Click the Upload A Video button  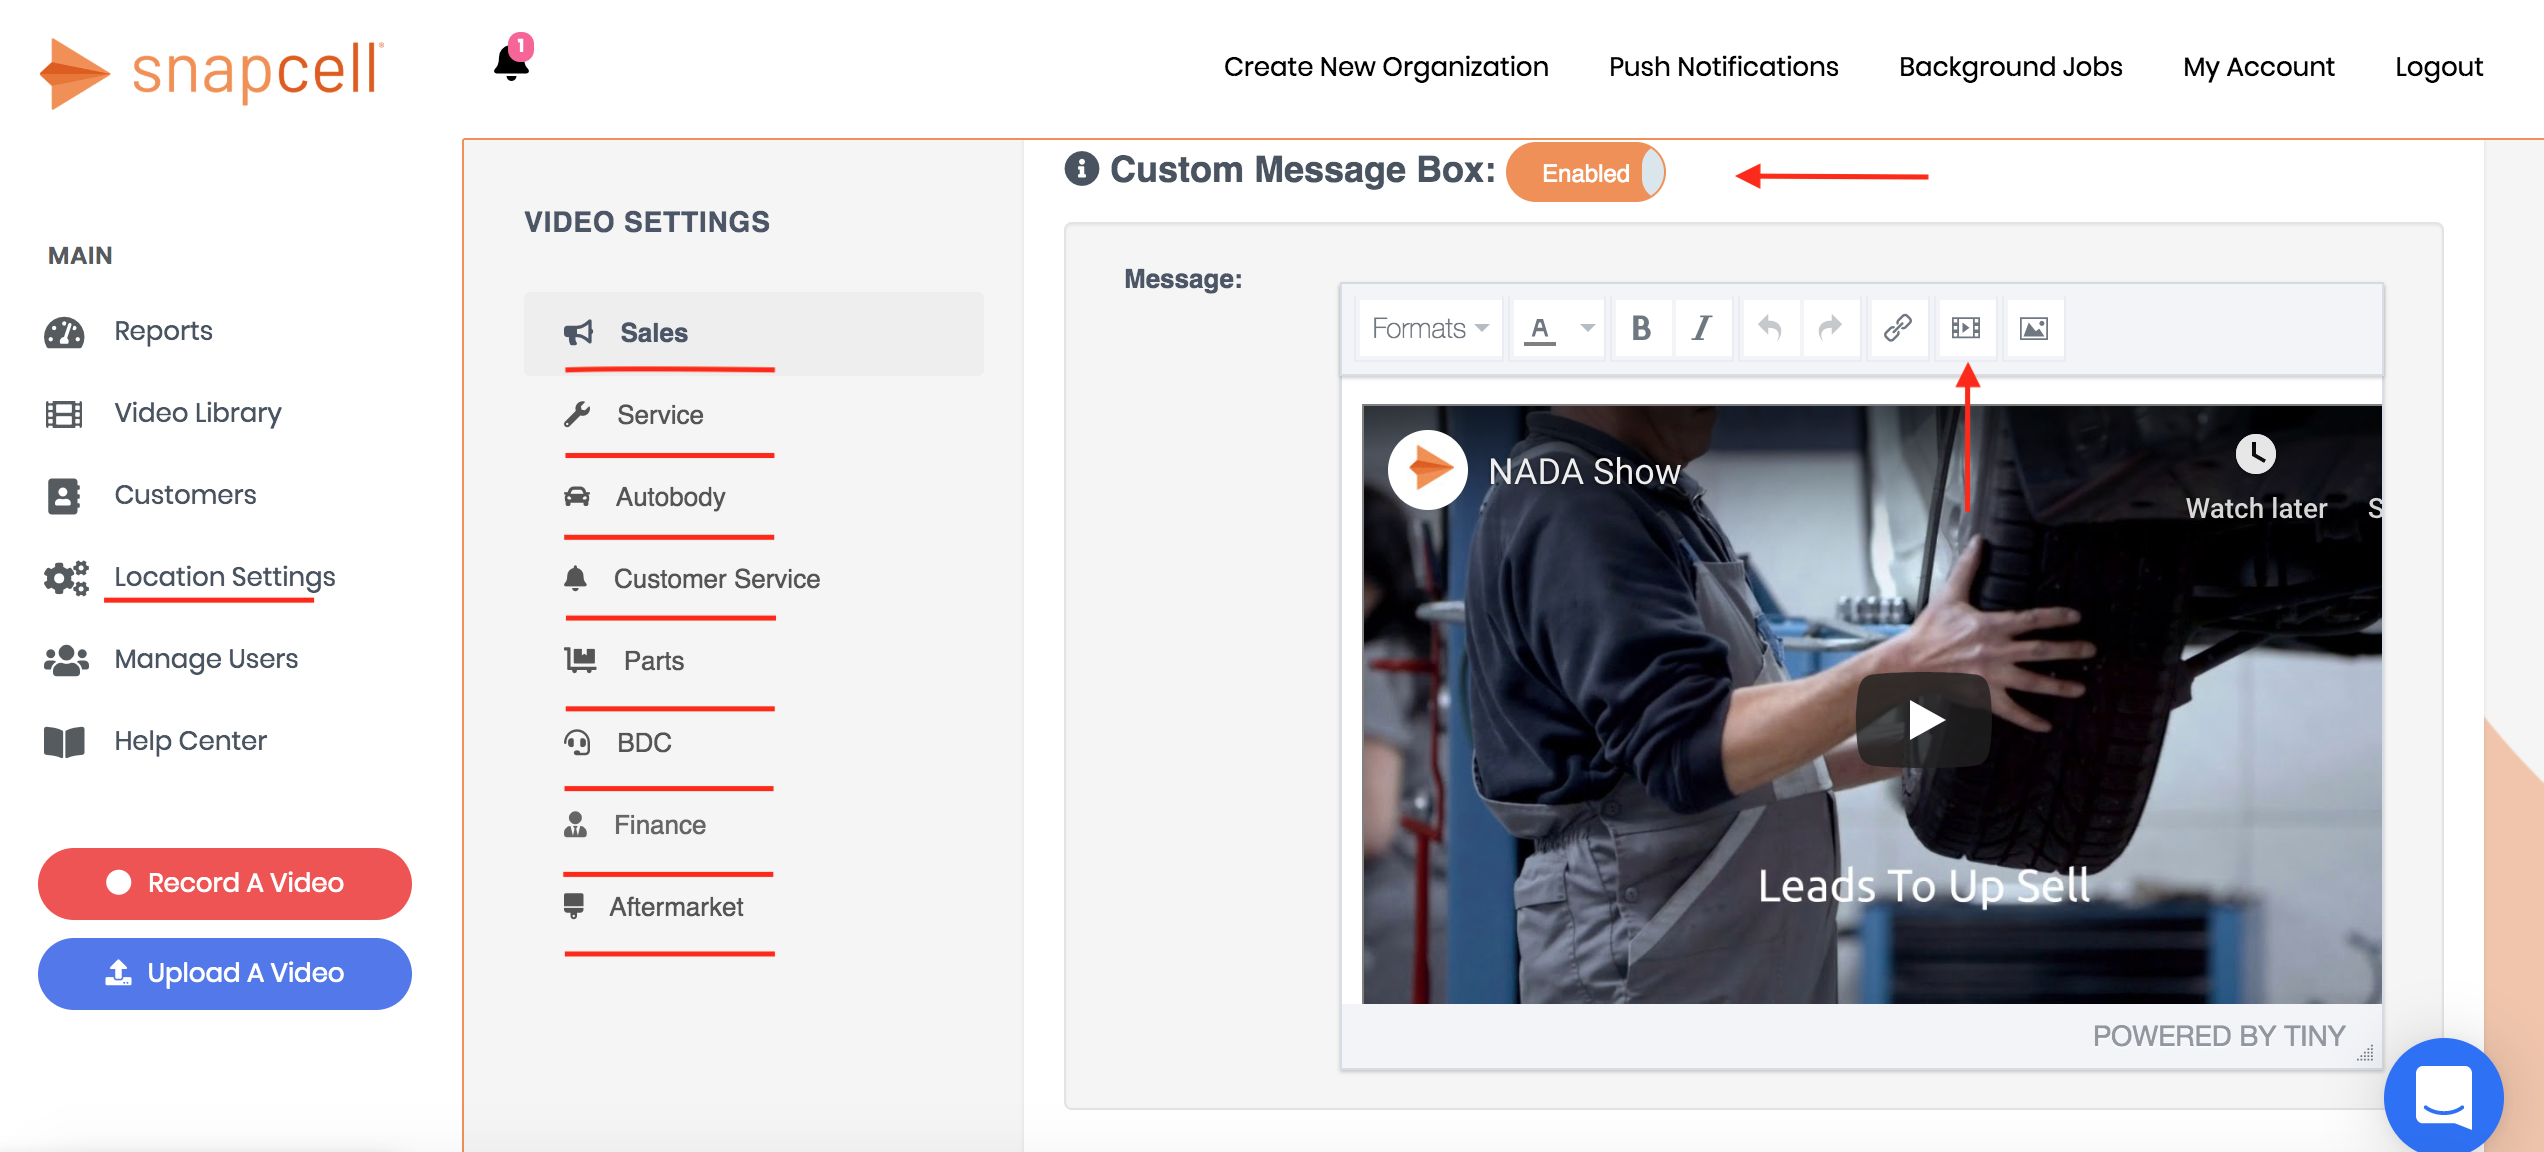(225, 973)
